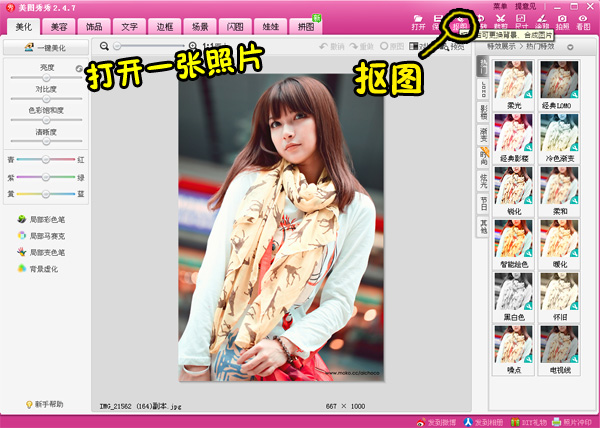Click the 打开 (Open) icon in top toolbar
The height and width of the screenshot is (428, 600).
click(418, 22)
